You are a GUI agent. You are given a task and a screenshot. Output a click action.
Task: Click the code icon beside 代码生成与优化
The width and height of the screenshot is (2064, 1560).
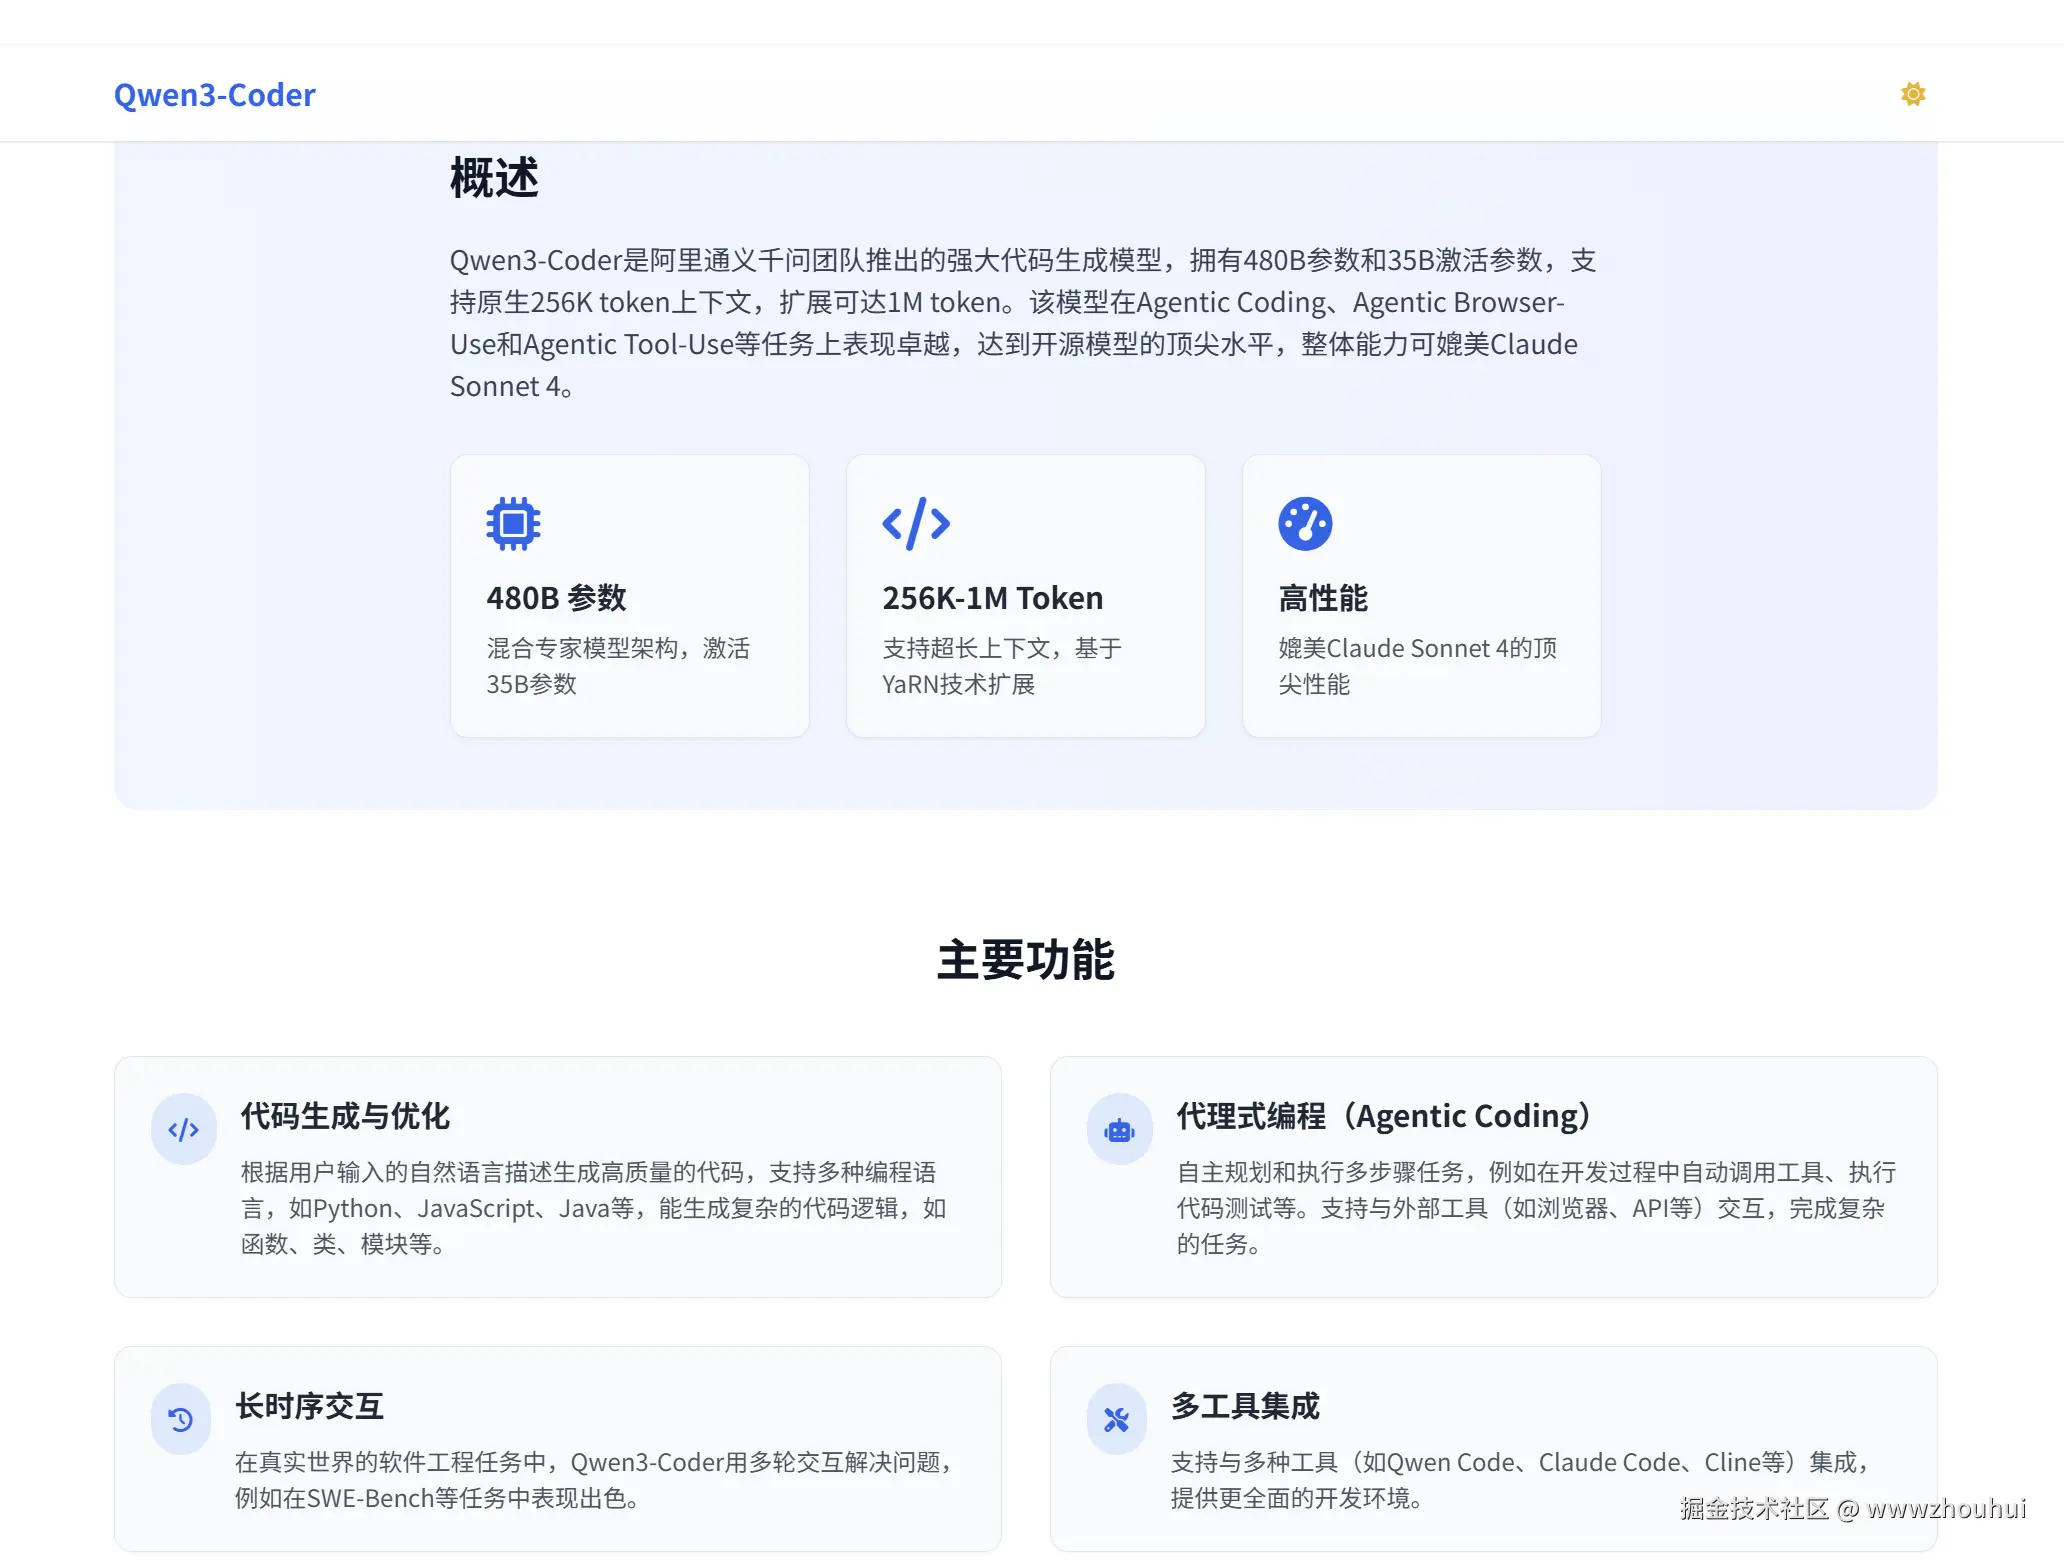pos(184,1130)
